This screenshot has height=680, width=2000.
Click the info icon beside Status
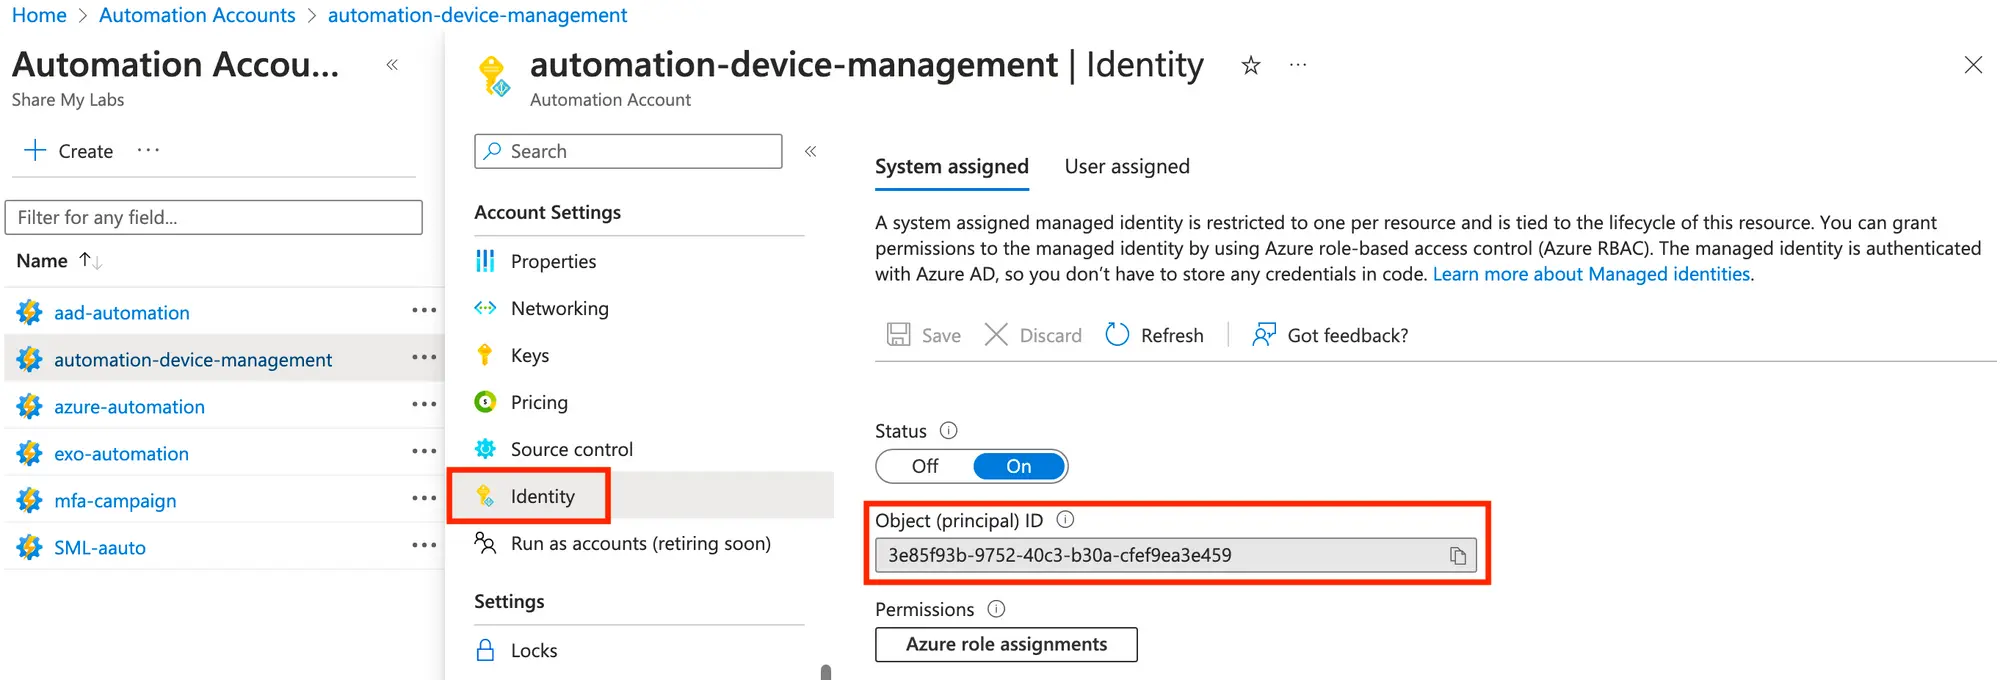[x=949, y=431]
